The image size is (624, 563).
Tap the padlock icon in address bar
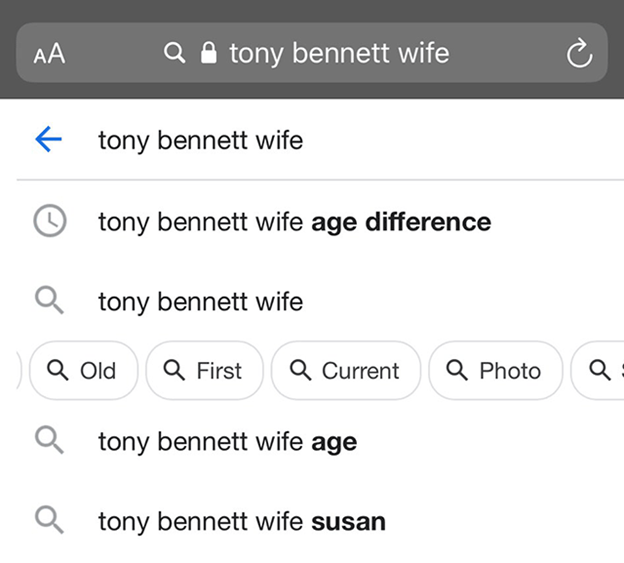[209, 53]
